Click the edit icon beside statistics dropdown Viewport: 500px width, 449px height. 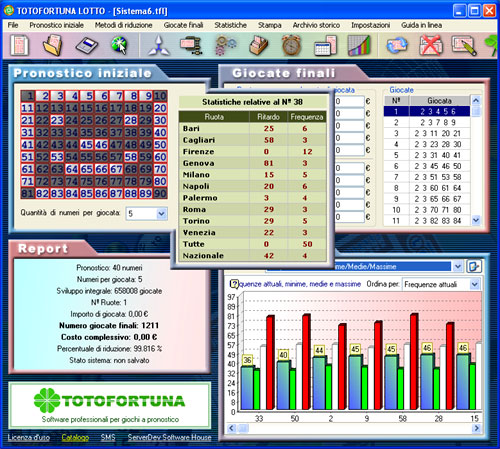[474, 266]
